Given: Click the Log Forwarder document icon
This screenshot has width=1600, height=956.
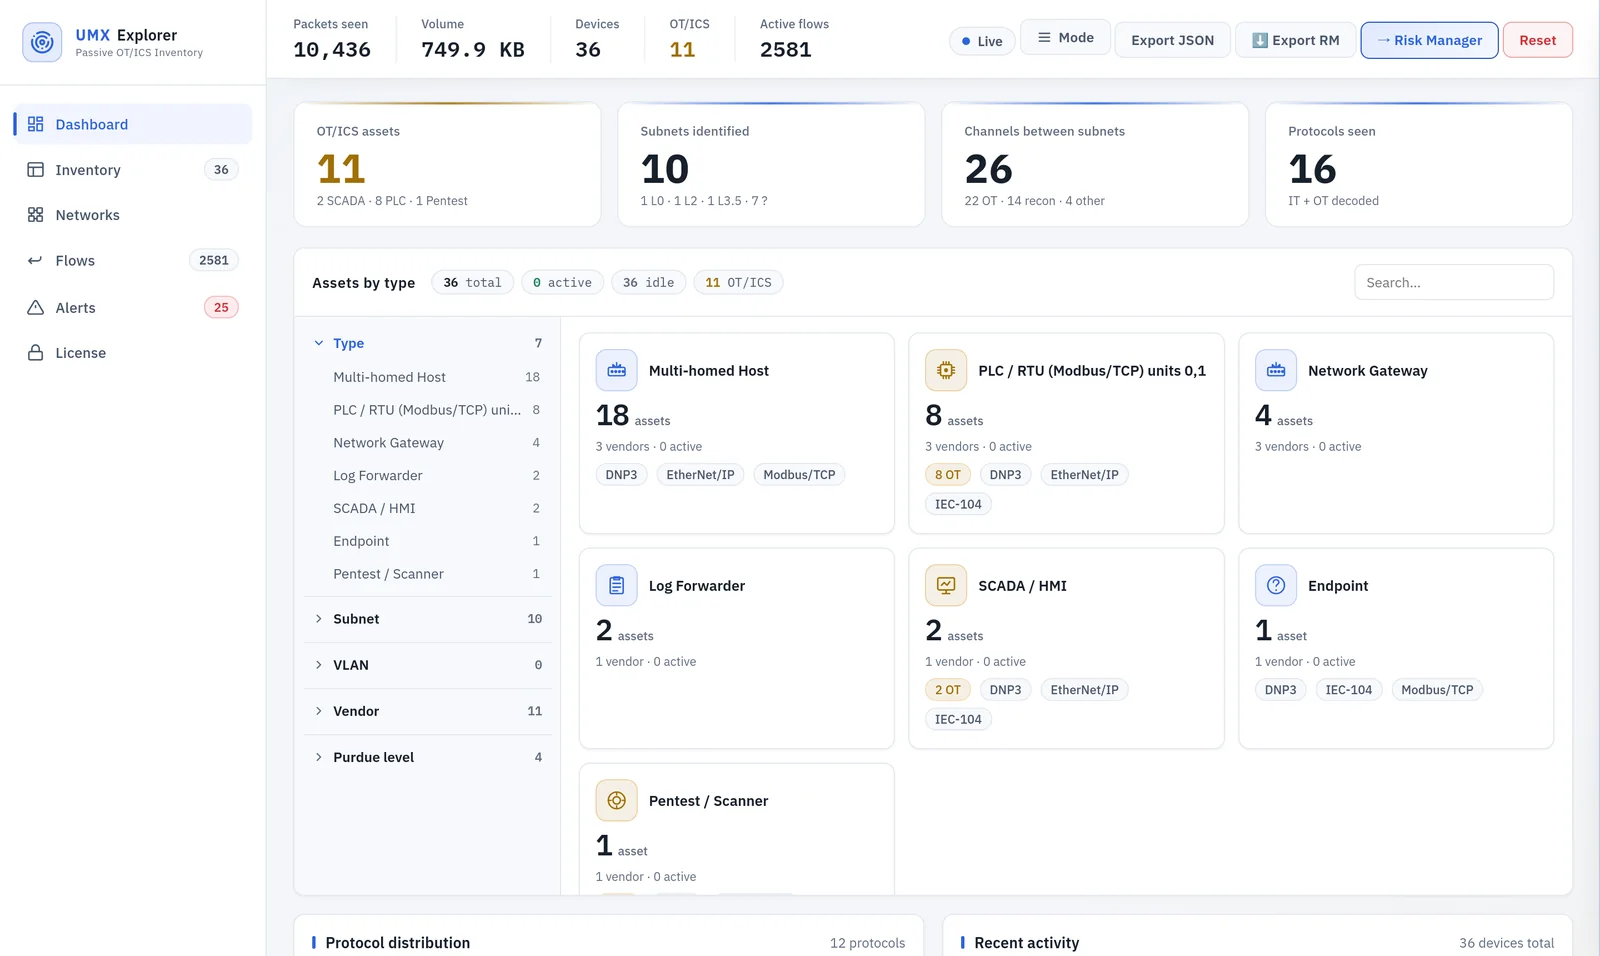Looking at the screenshot, I should 617,586.
